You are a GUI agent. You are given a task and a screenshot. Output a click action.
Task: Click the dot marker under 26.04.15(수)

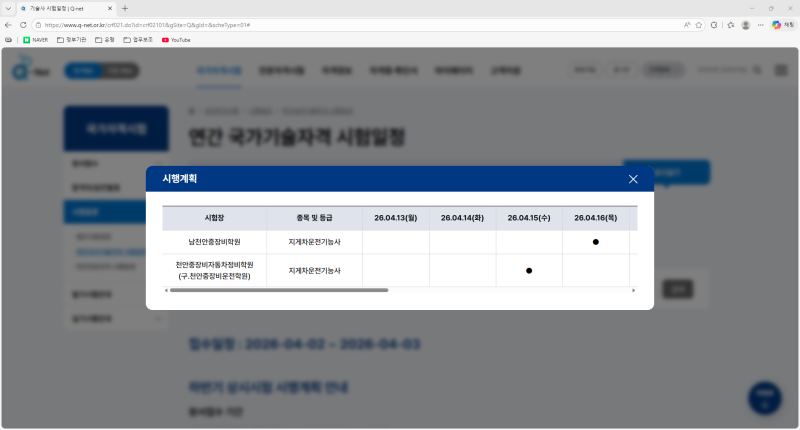coord(529,270)
